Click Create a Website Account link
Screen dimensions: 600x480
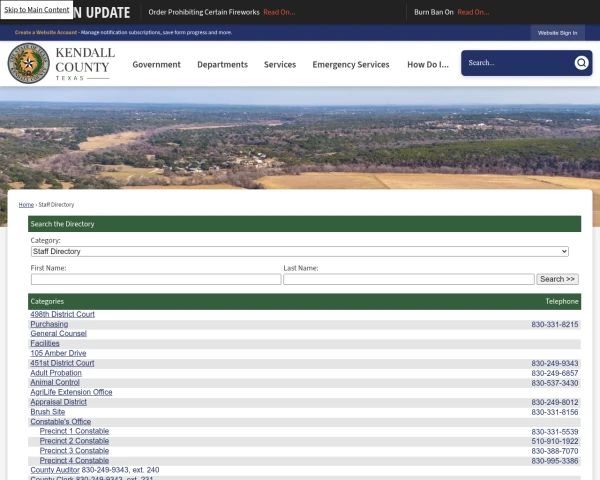46,32
